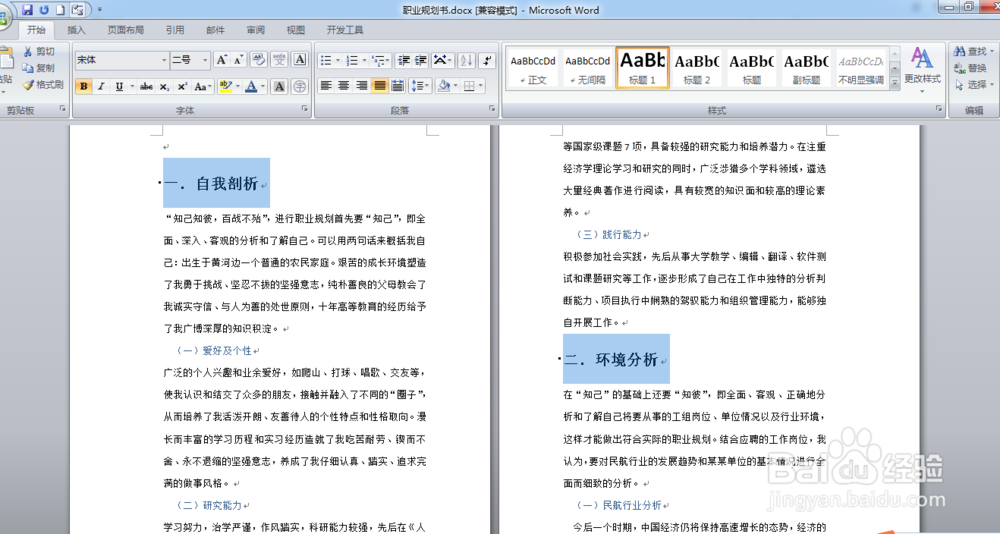Show or hide paragraph marks
Screen dimensions: 1000x534
pos(487,60)
